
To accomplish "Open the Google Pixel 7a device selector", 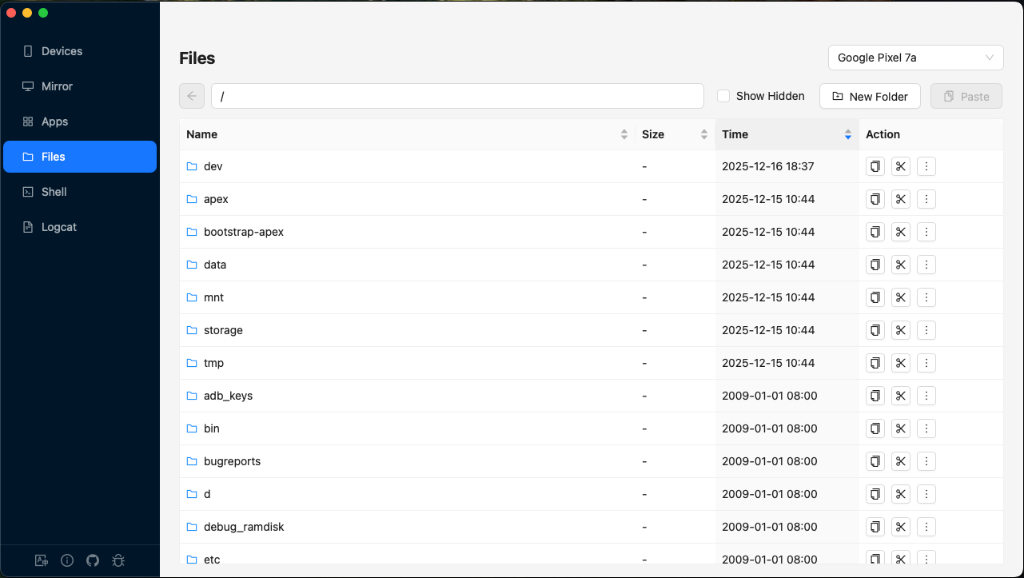I will pyautogui.click(x=914, y=57).
